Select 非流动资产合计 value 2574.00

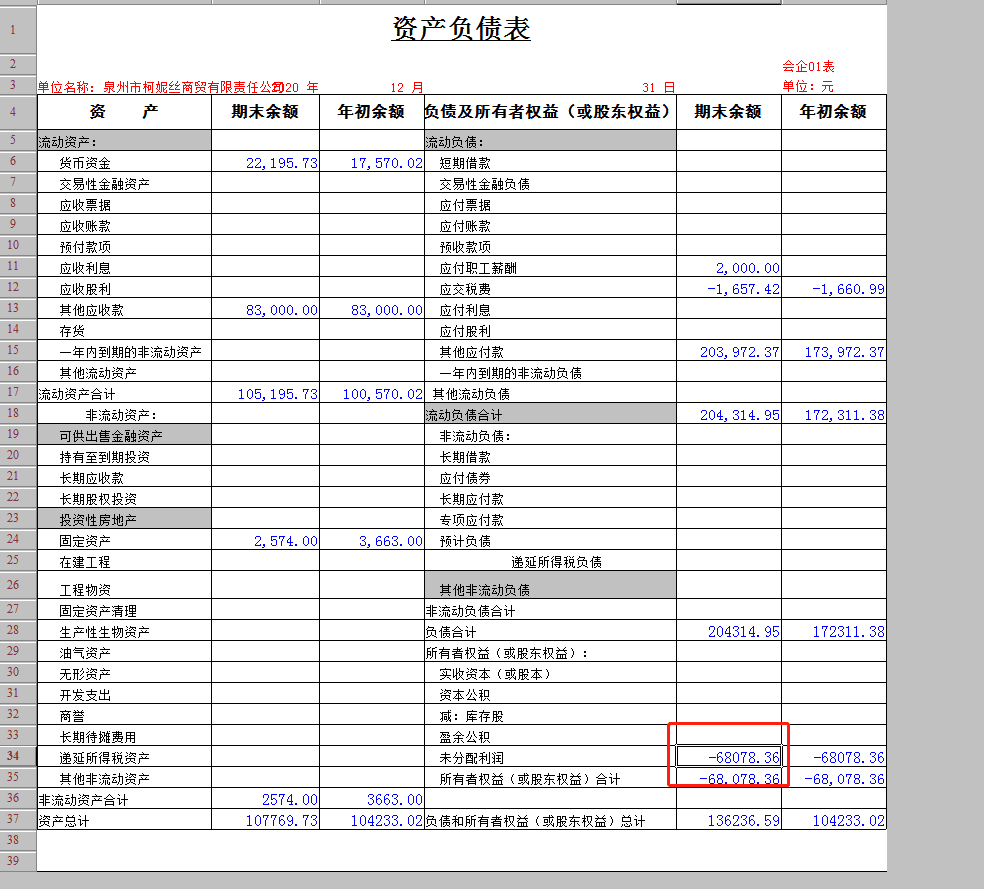pos(265,799)
